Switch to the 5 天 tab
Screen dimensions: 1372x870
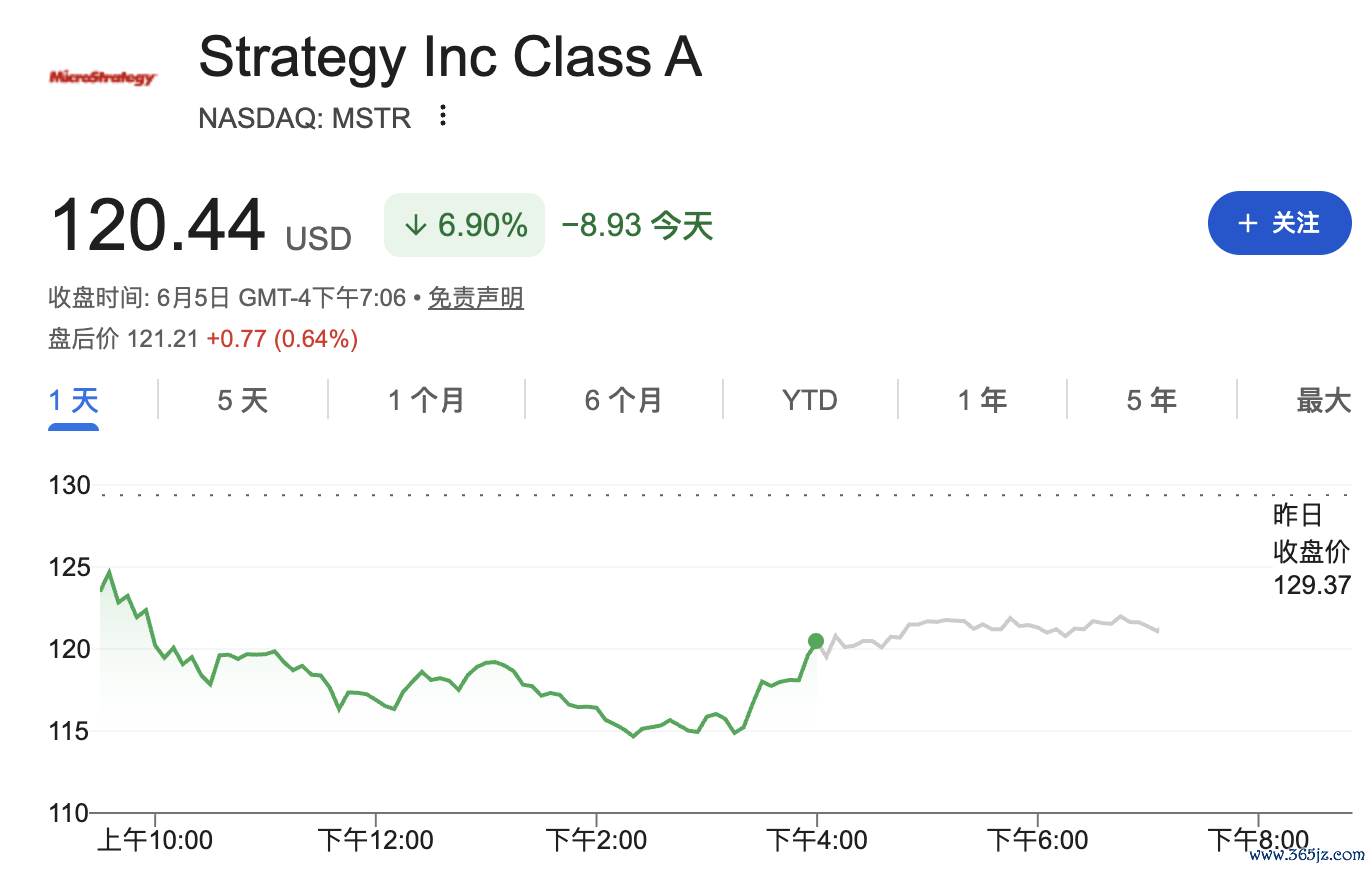[243, 401]
